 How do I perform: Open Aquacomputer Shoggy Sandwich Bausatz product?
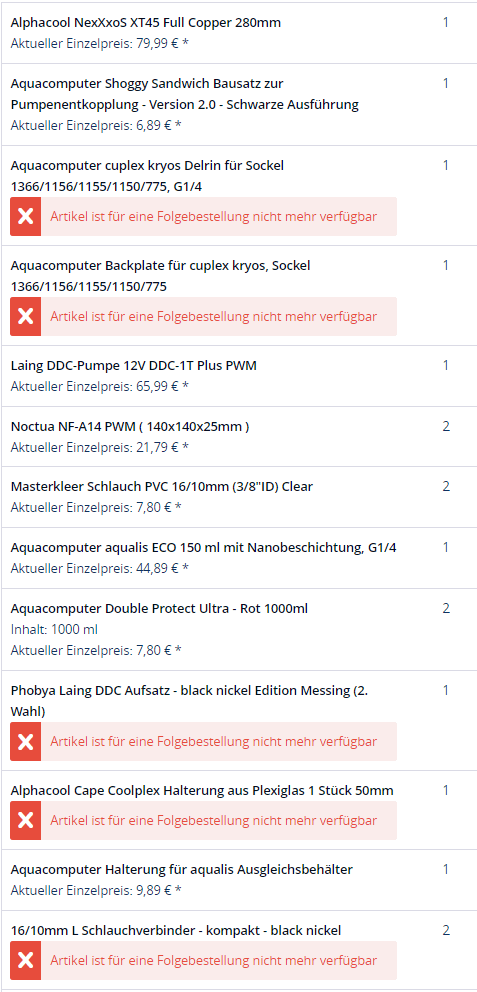(x=185, y=94)
